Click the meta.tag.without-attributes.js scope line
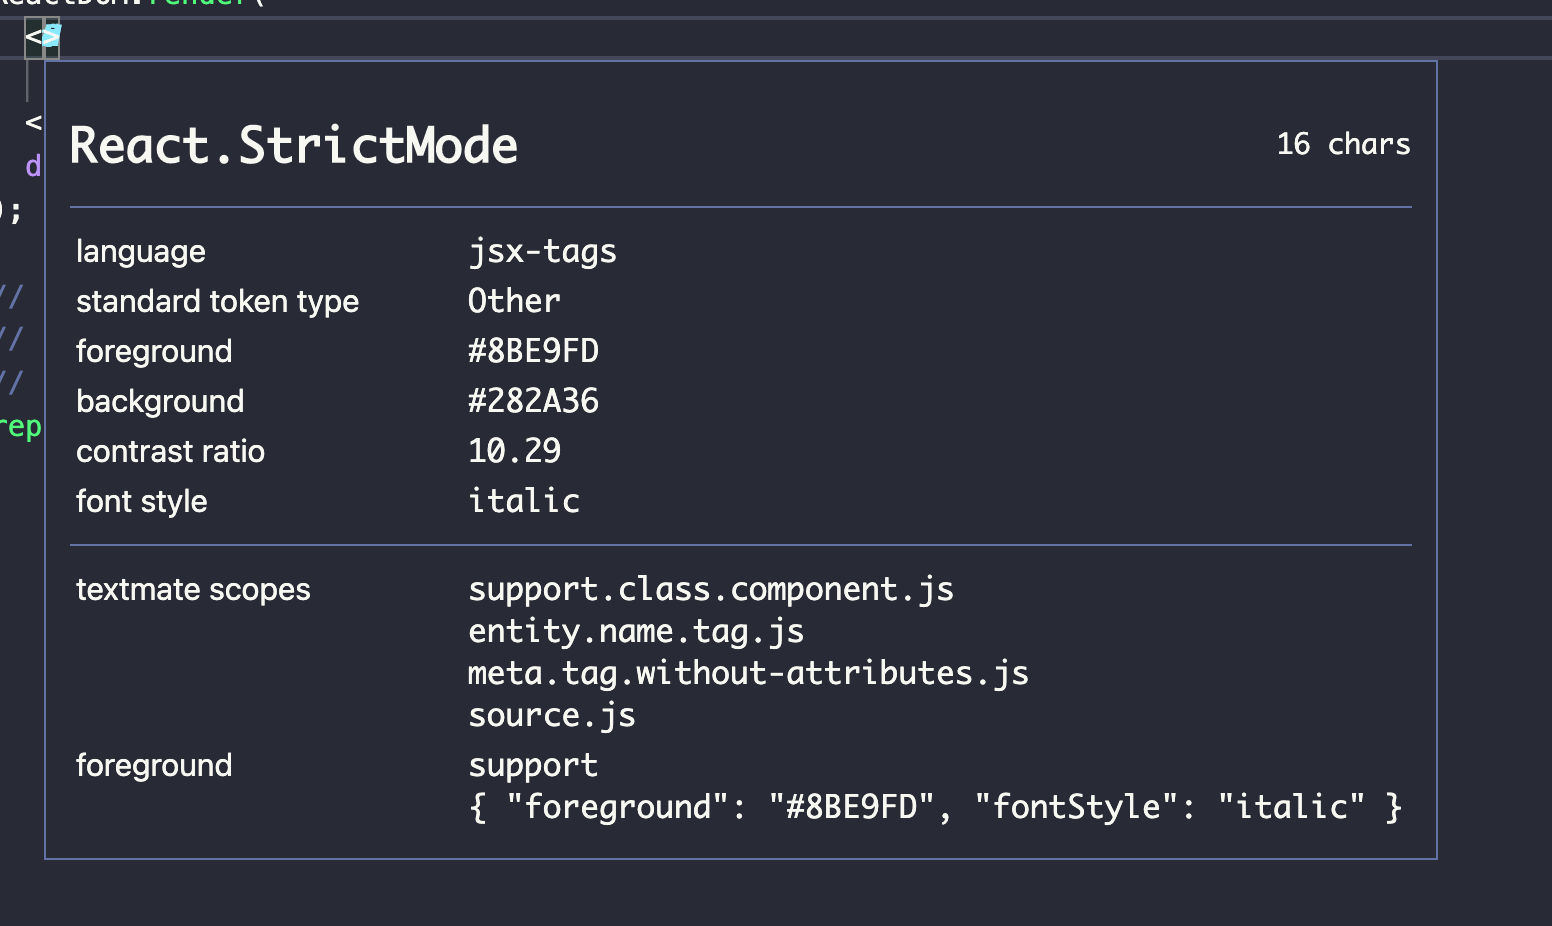This screenshot has height=926, width=1552. [x=748, y=673]
